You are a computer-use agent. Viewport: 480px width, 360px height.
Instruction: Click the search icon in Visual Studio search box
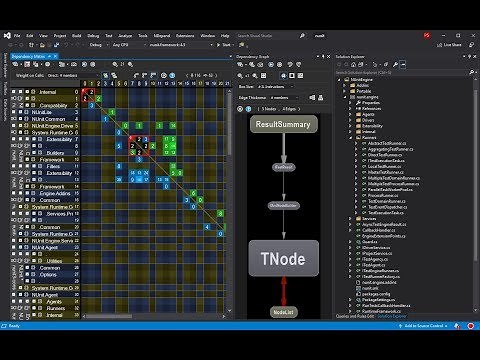click(x=302, y=35)
